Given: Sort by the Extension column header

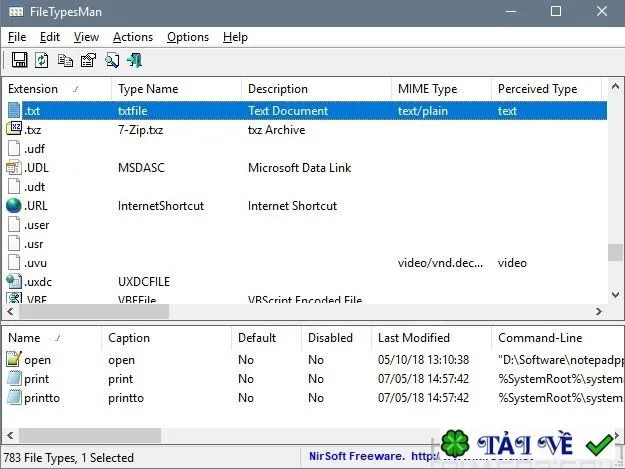Looking at the screenshot, I should 57,89.
